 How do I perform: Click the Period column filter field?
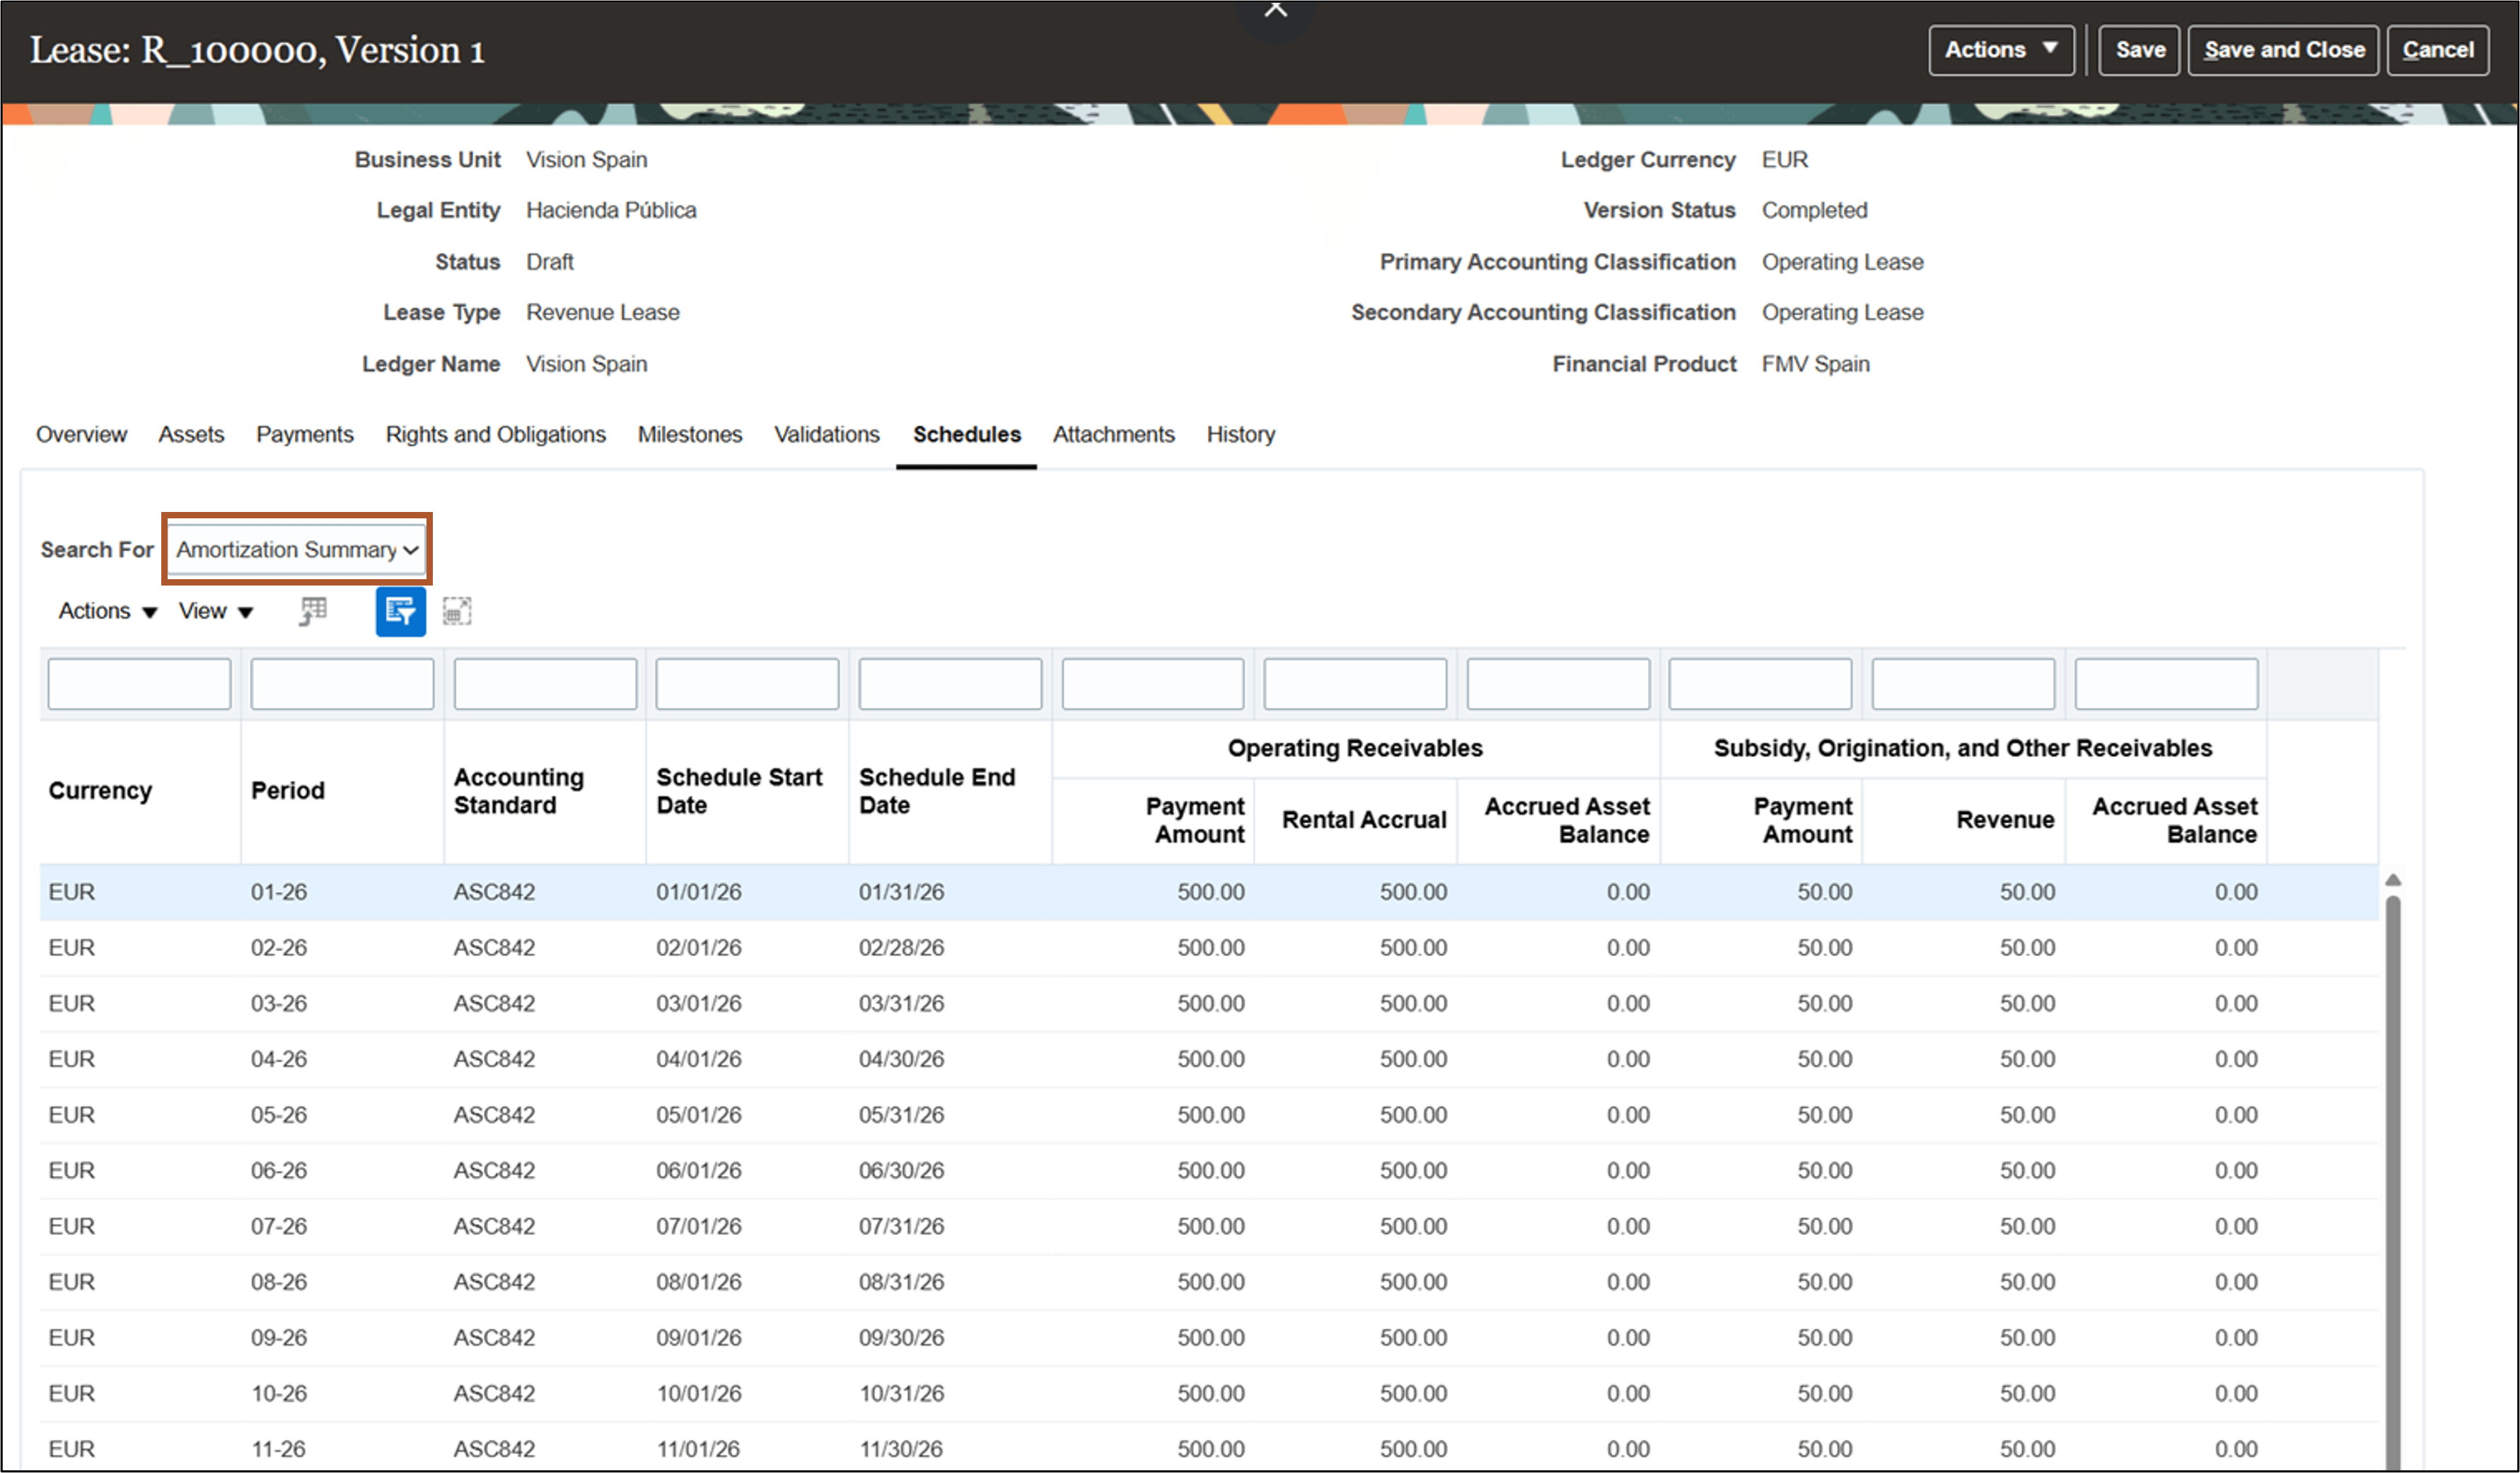pos(341,683)
